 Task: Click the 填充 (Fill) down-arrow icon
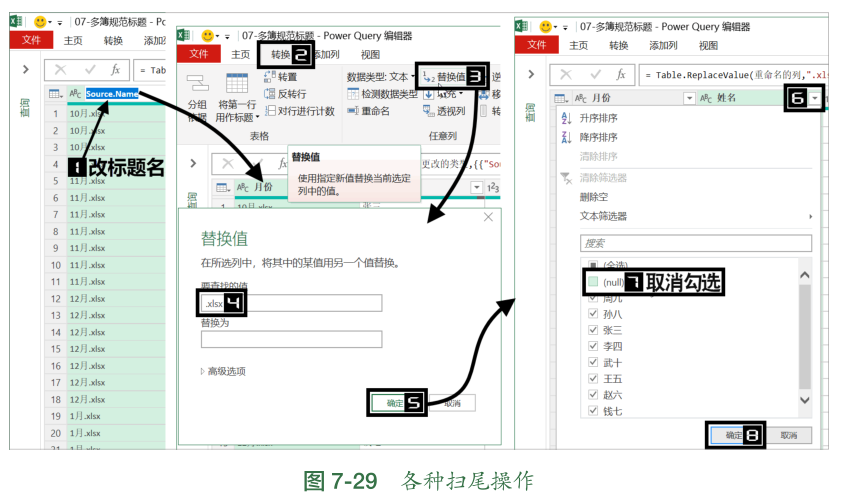point(428,95)
